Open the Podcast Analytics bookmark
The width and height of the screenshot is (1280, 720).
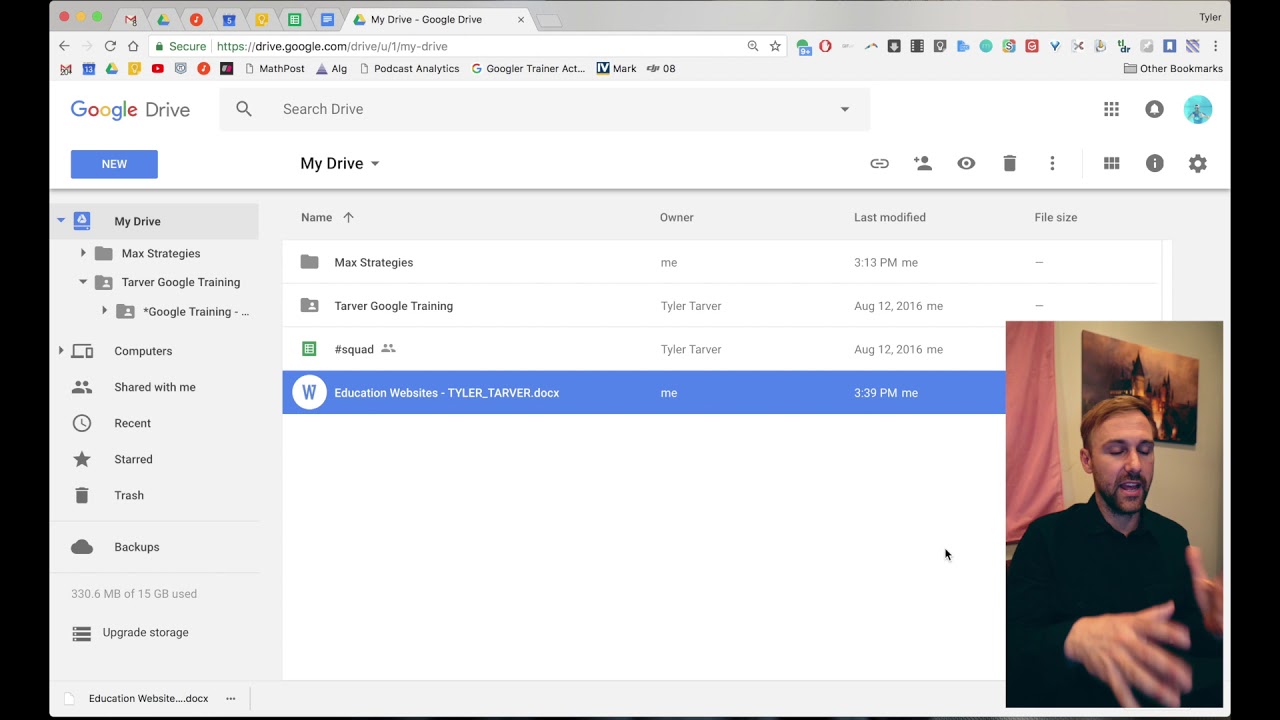click(x=409, y=69)
